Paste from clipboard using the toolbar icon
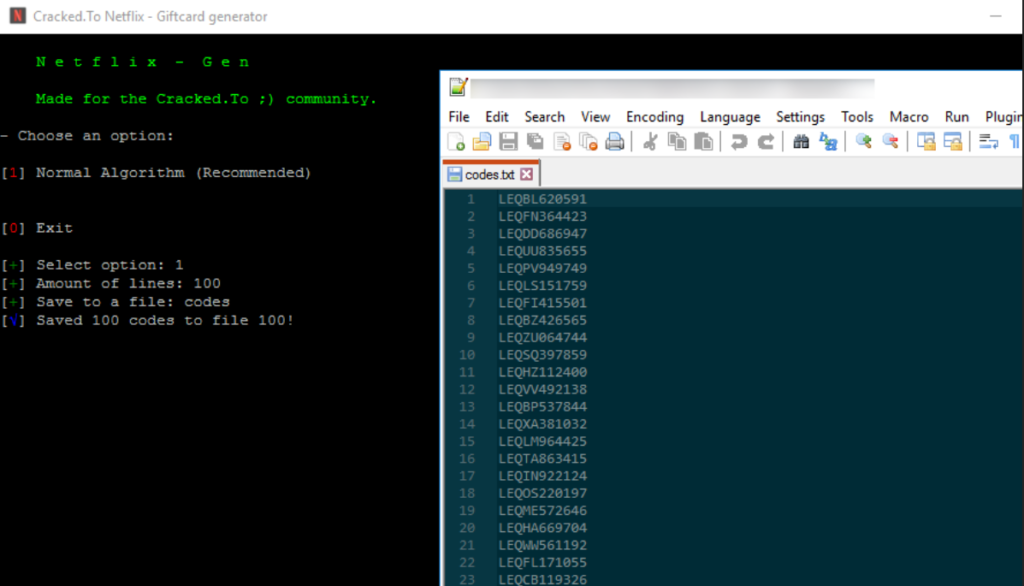Image resolution: width=1024 pixels, height=586 pixels. coord(703,141)
